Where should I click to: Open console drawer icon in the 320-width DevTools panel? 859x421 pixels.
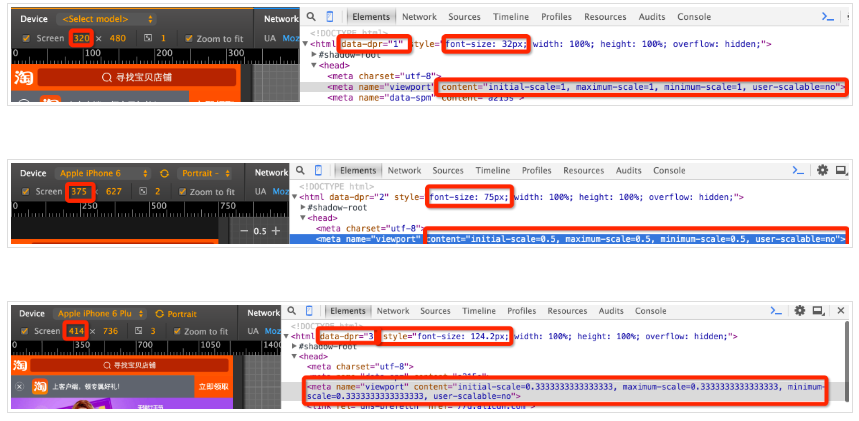tap(827, 16)
